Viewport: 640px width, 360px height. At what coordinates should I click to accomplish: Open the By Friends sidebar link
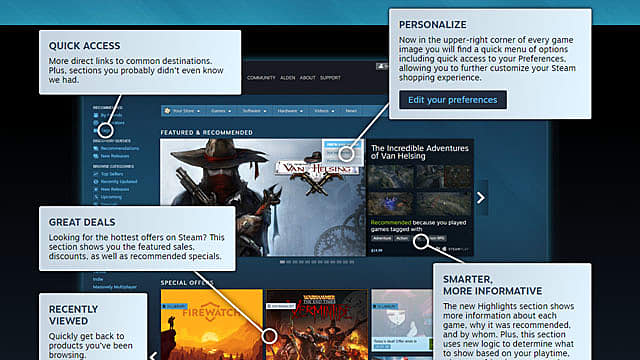coord(111,116)
